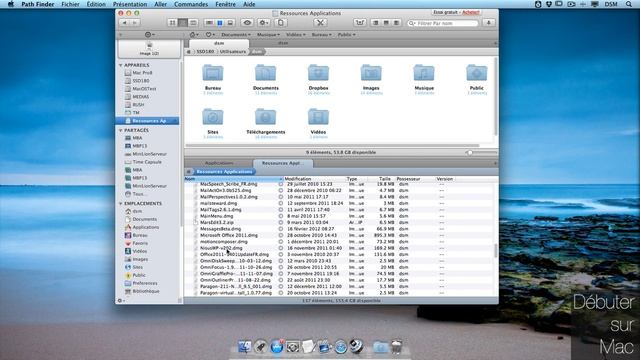640x360 pixels.
Task: Toggle the dual browser pane button
Action: [x=220, y=23]
